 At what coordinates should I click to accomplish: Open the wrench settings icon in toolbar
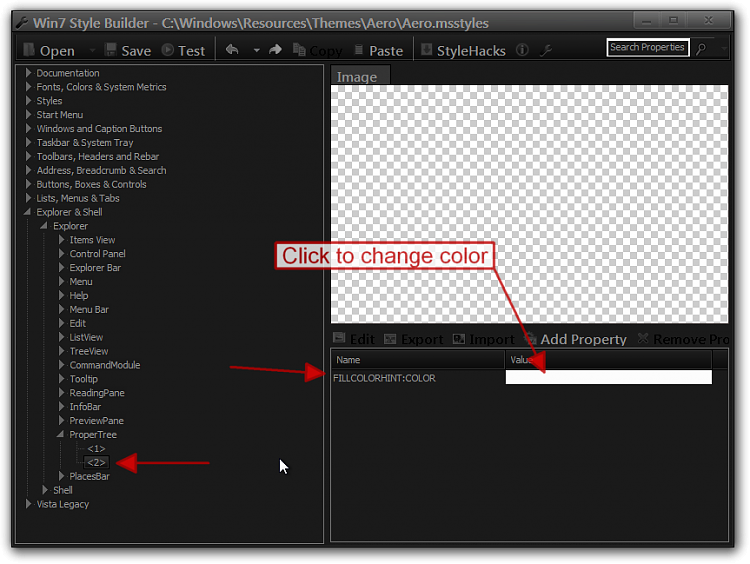coord(546,50)
